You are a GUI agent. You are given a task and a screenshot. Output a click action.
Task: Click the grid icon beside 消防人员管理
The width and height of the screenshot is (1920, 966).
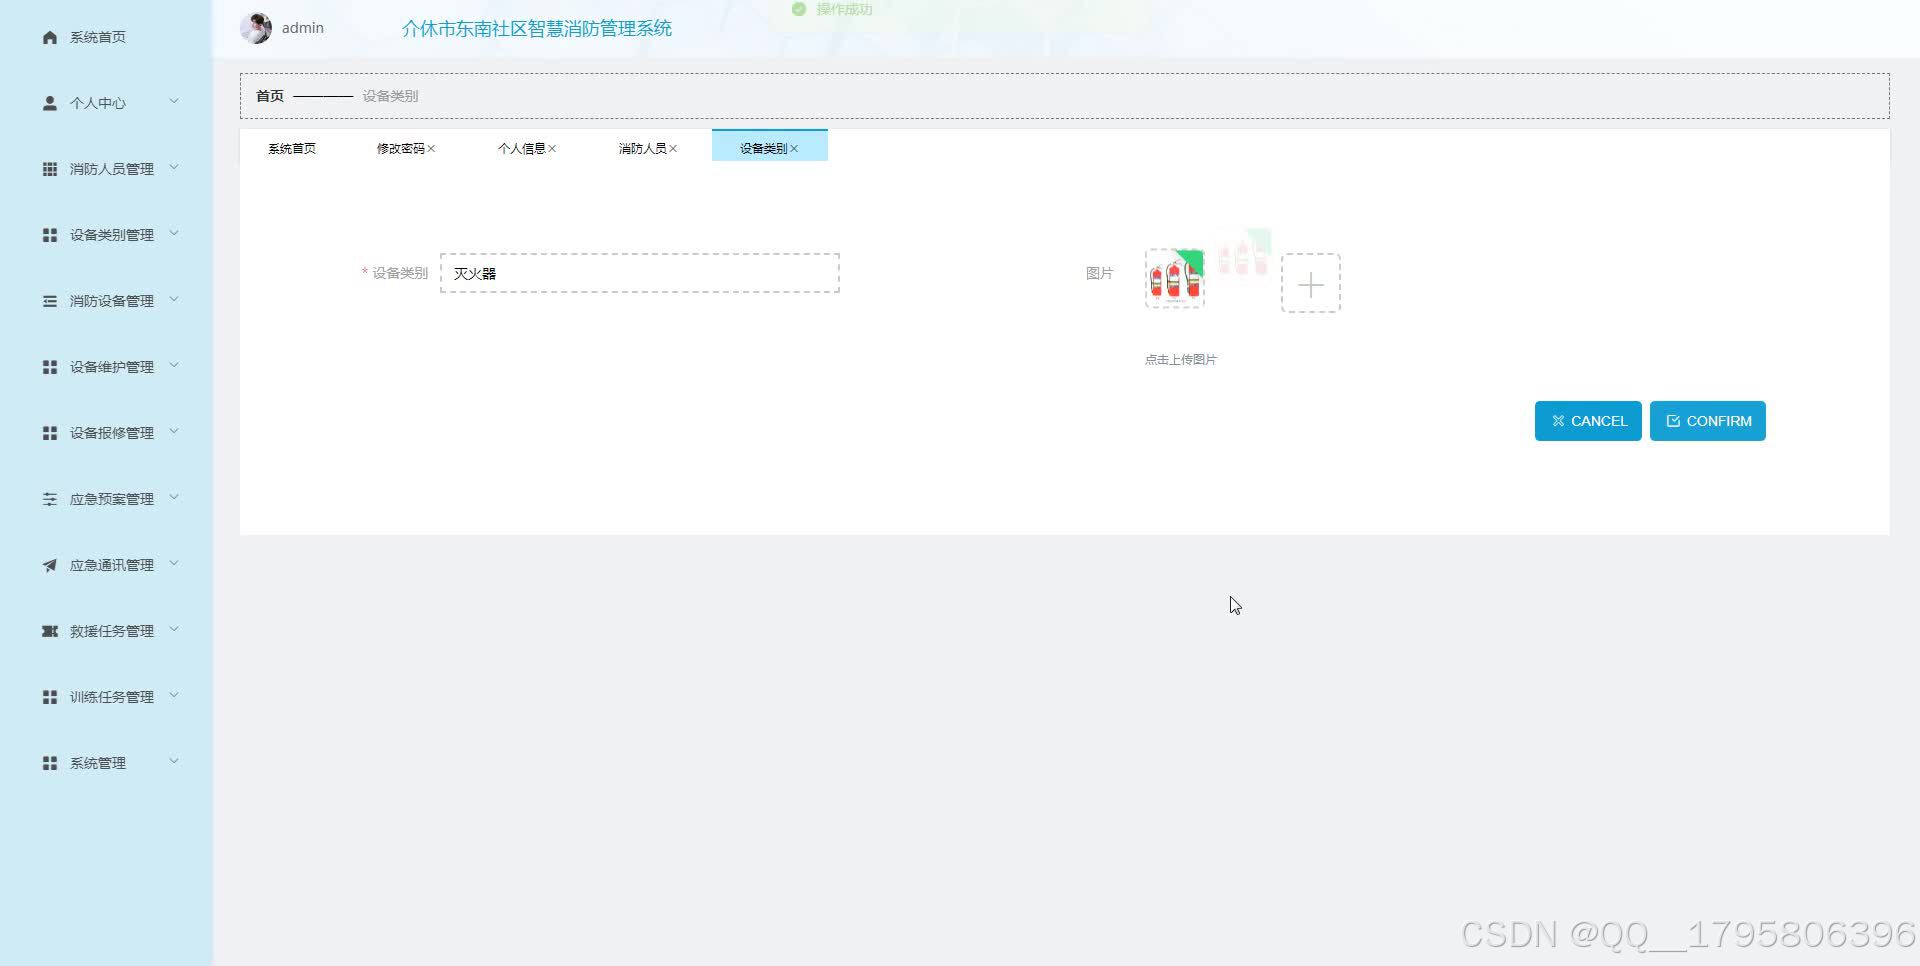(x=49, y=168)
